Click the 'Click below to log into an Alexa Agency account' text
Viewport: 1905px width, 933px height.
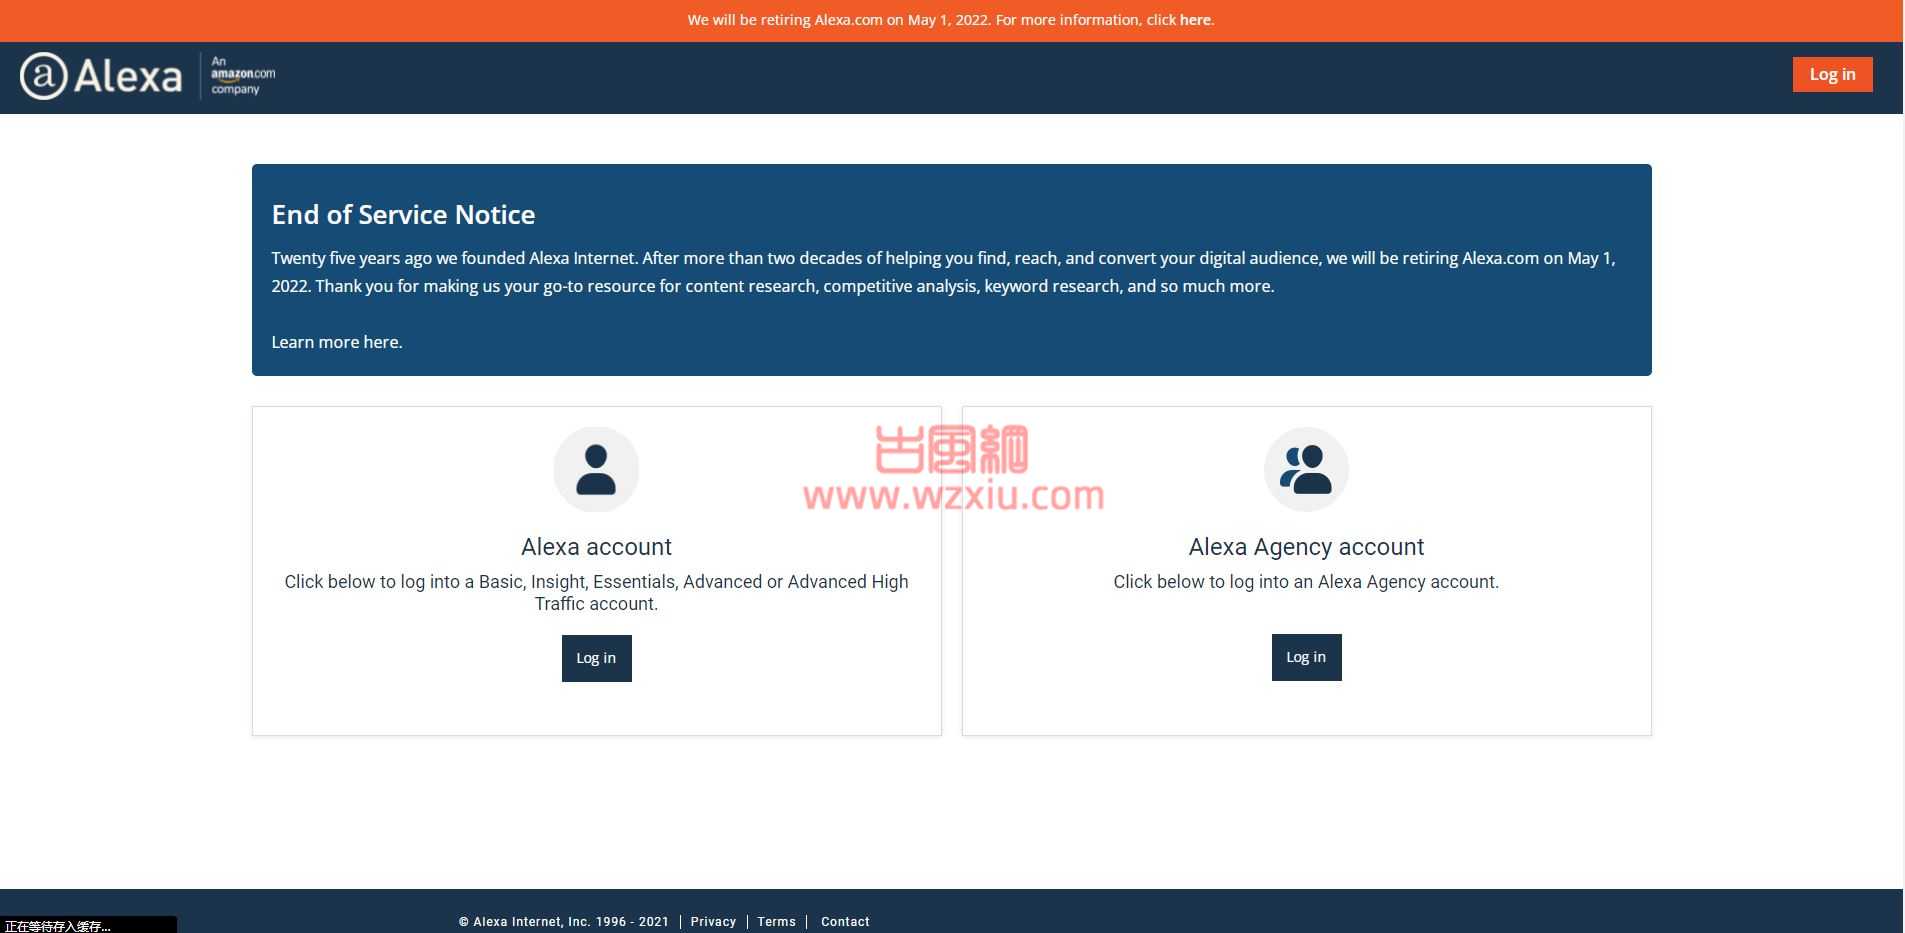1306,582
